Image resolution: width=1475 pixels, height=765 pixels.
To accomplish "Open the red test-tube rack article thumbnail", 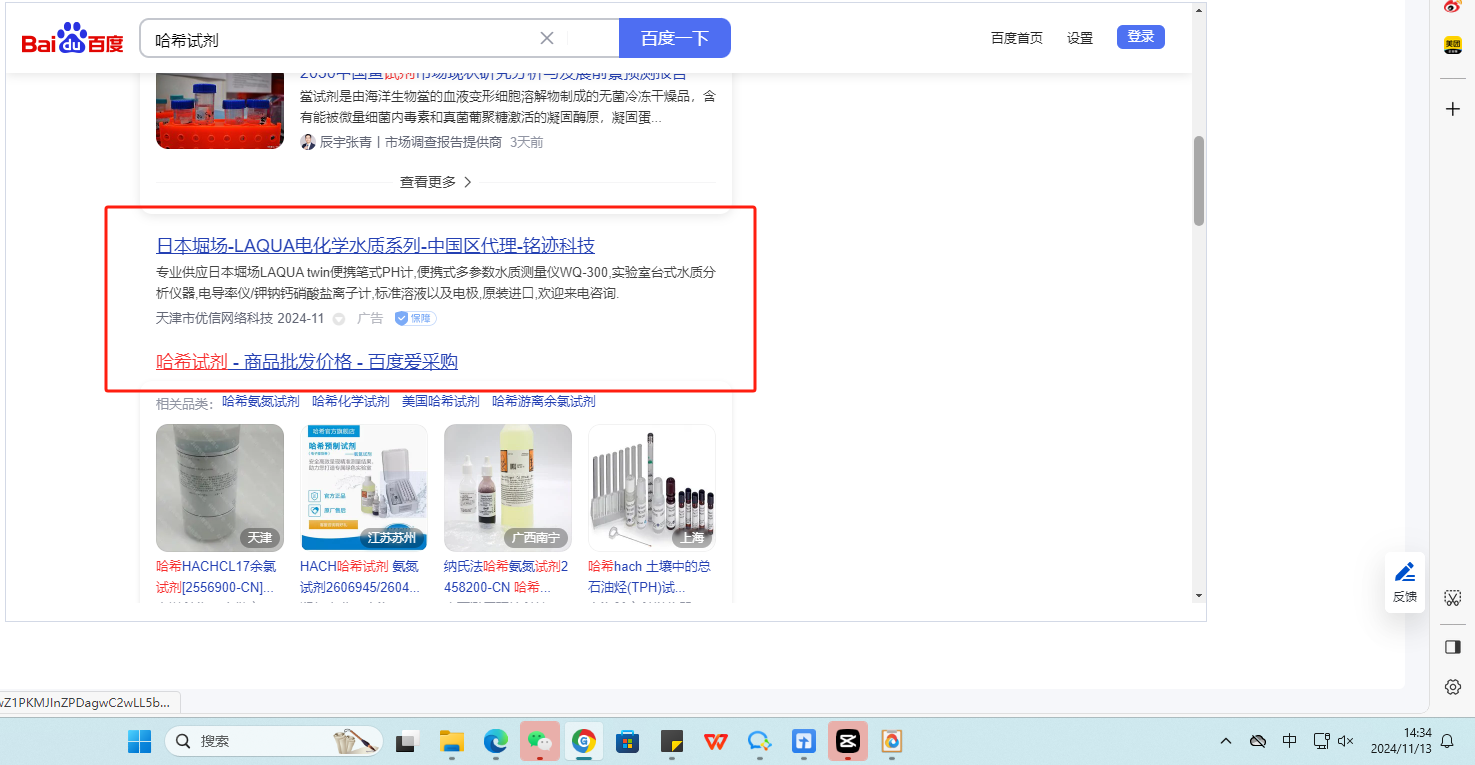I will click(x=220, y=111).
